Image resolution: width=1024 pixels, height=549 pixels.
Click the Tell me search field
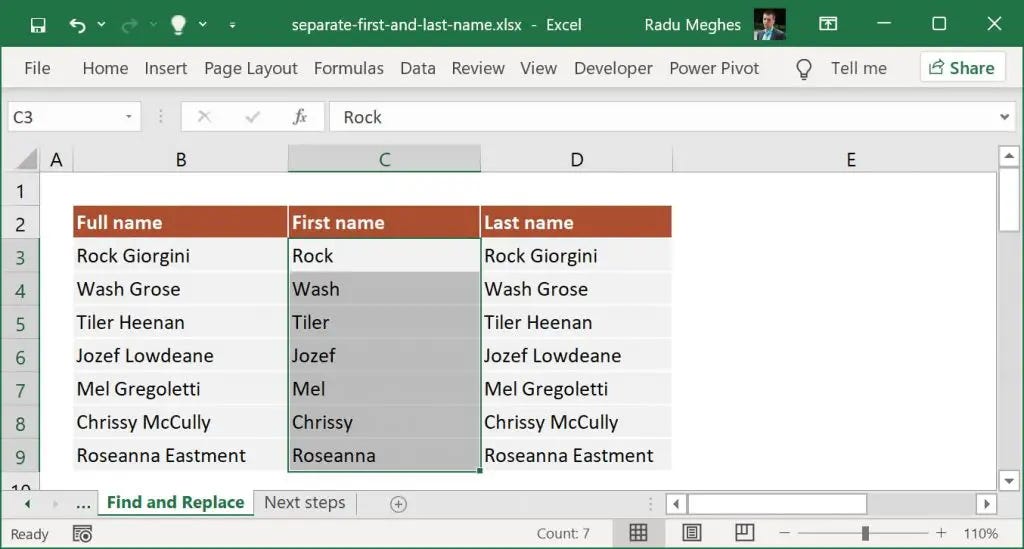(x=858, y=68)
